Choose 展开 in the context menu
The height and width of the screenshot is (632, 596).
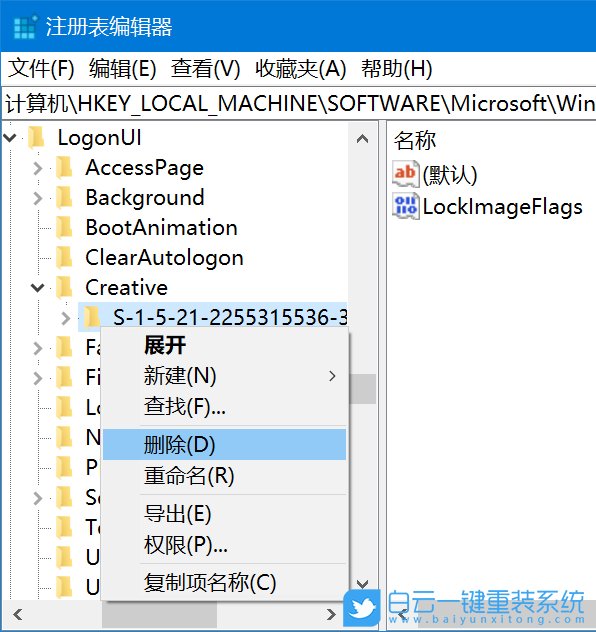click(224, 345)
